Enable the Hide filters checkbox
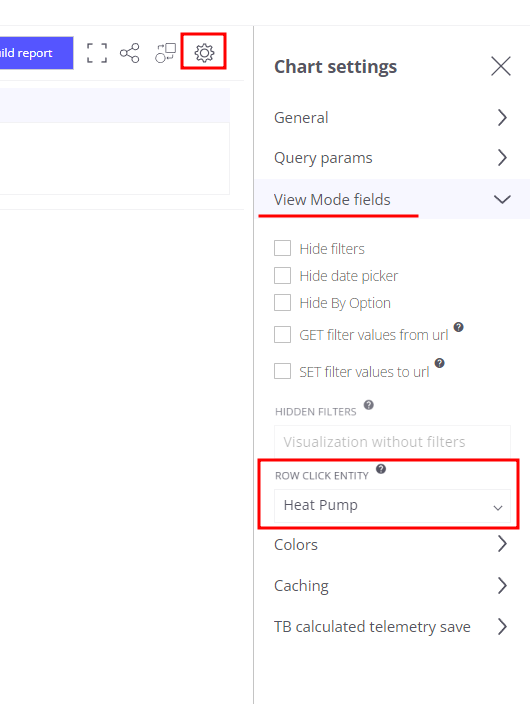Screen dimensions: 530x704 point(282,248)
